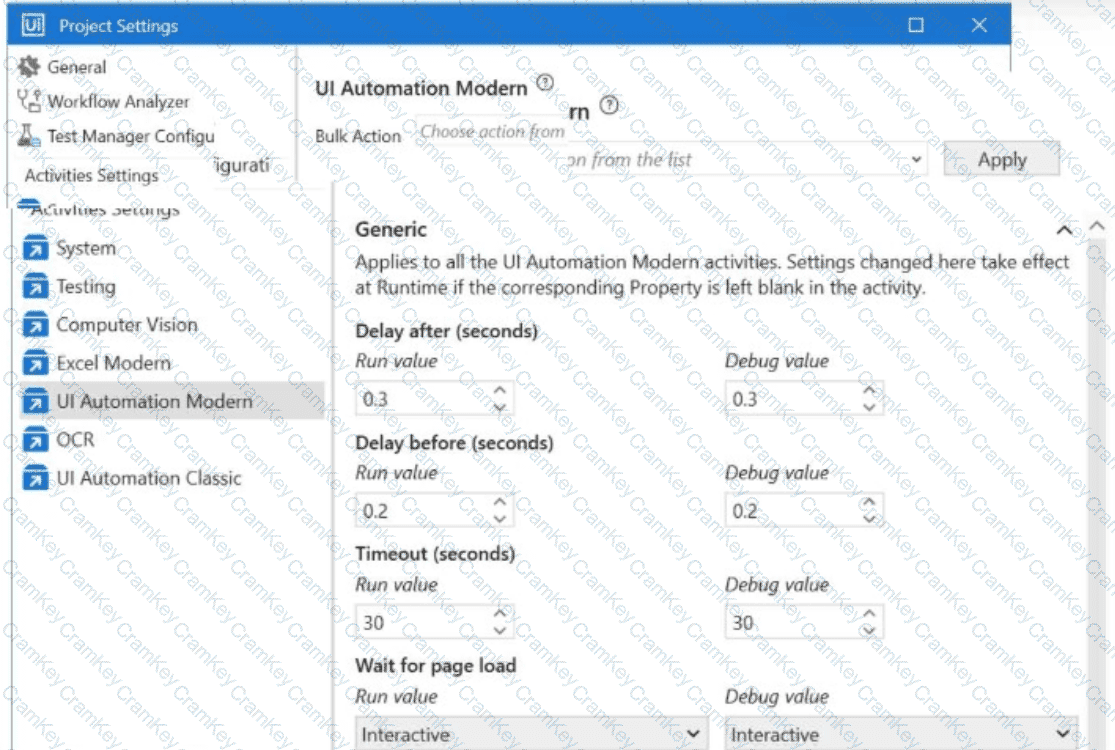Screen dimensions: 1115x750
Task: Click the Testing package icon
Action: [36, 286]
